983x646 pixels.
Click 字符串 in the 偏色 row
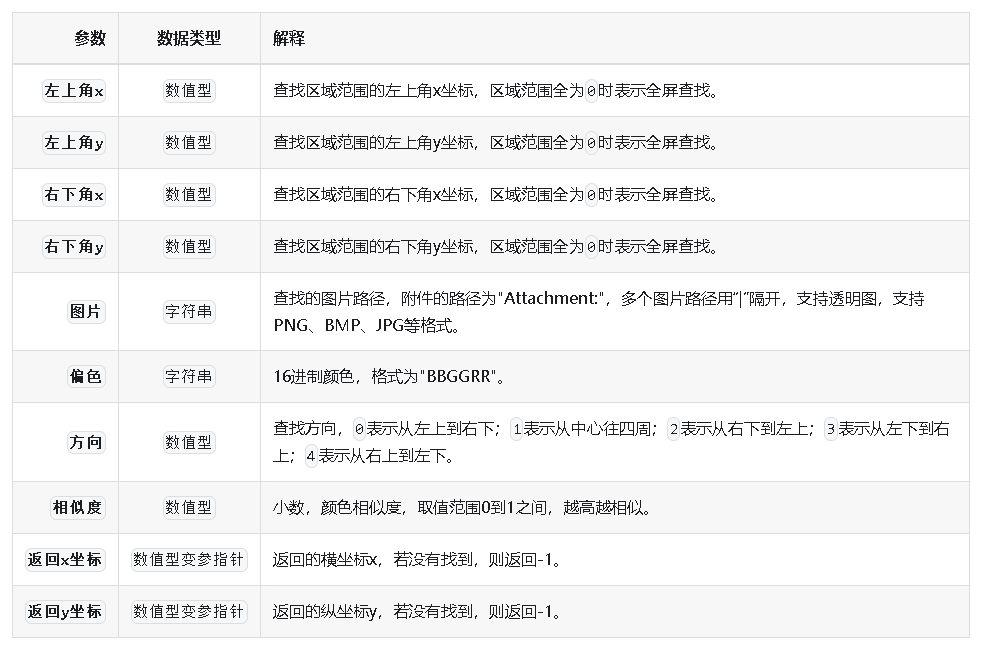pyautogui.click(x=189, y=376)
